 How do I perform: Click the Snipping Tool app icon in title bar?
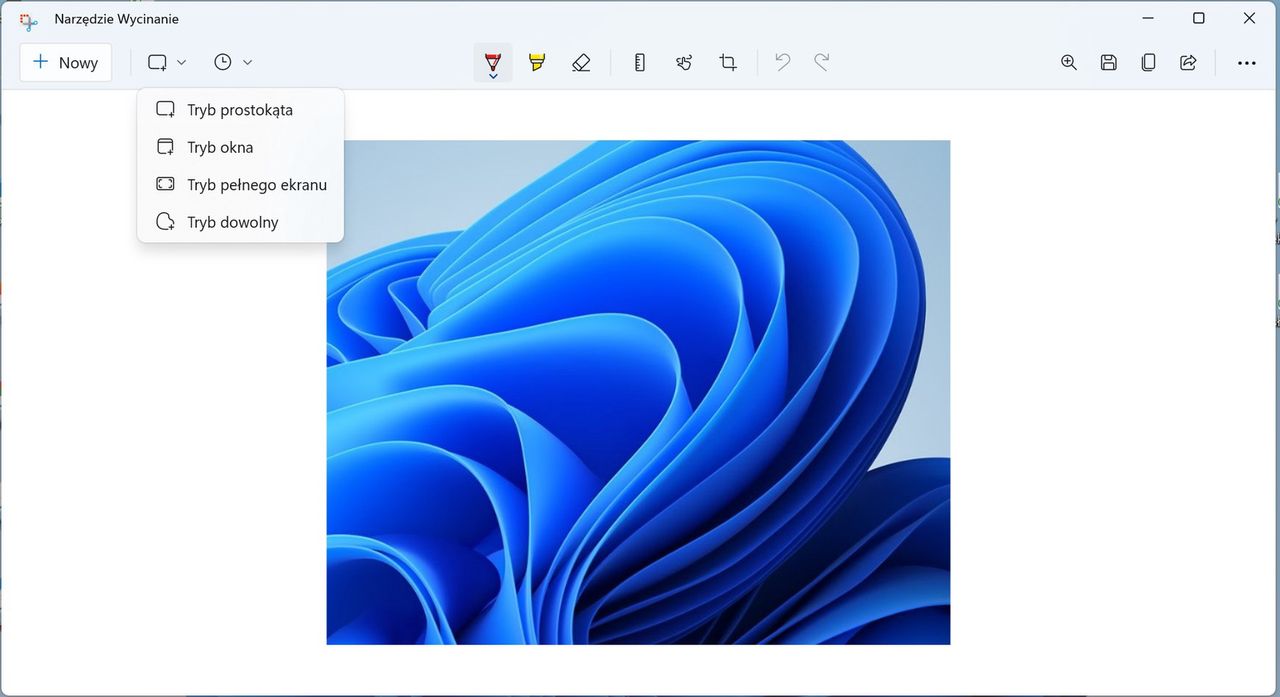[x=29, y=20]
